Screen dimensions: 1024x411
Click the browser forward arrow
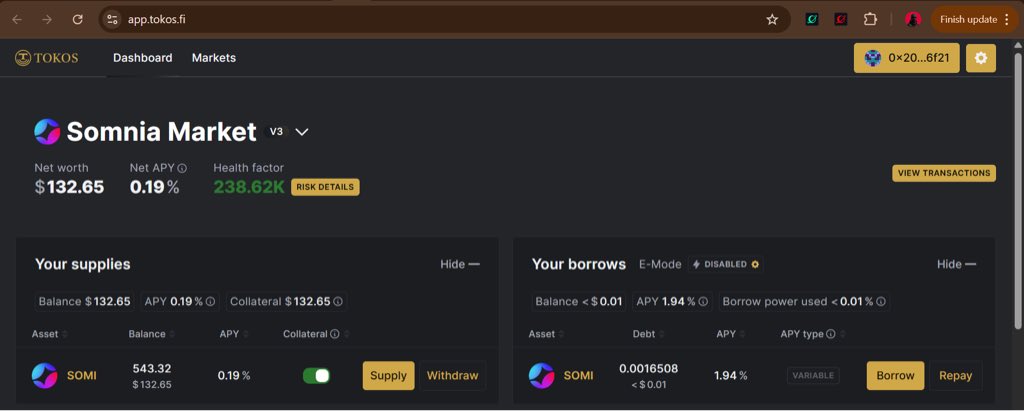(x=47, y=20)
